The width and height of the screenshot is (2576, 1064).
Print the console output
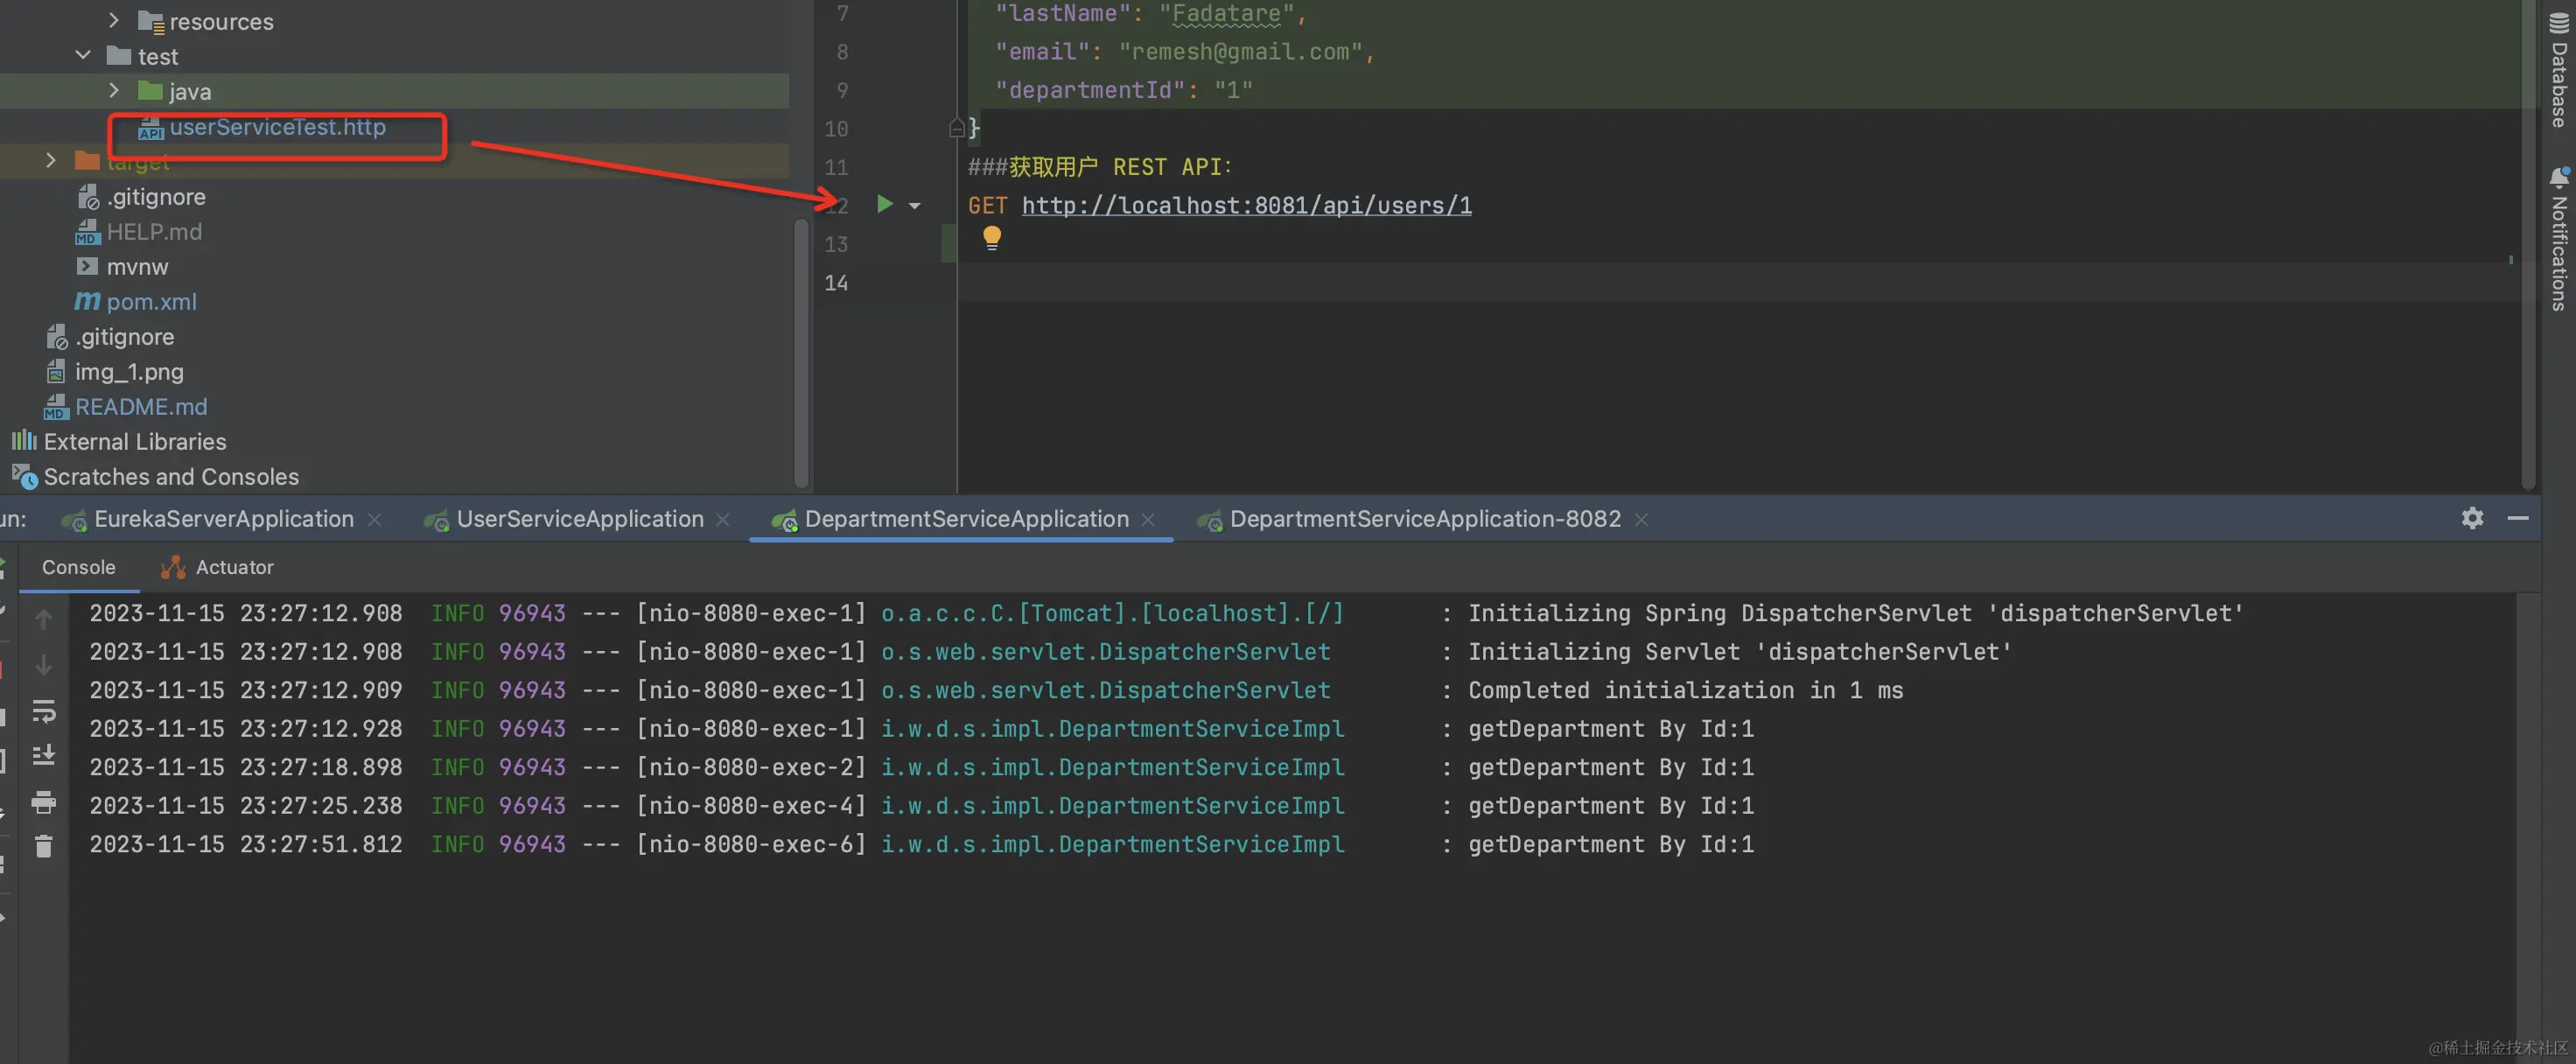point(44,802)
